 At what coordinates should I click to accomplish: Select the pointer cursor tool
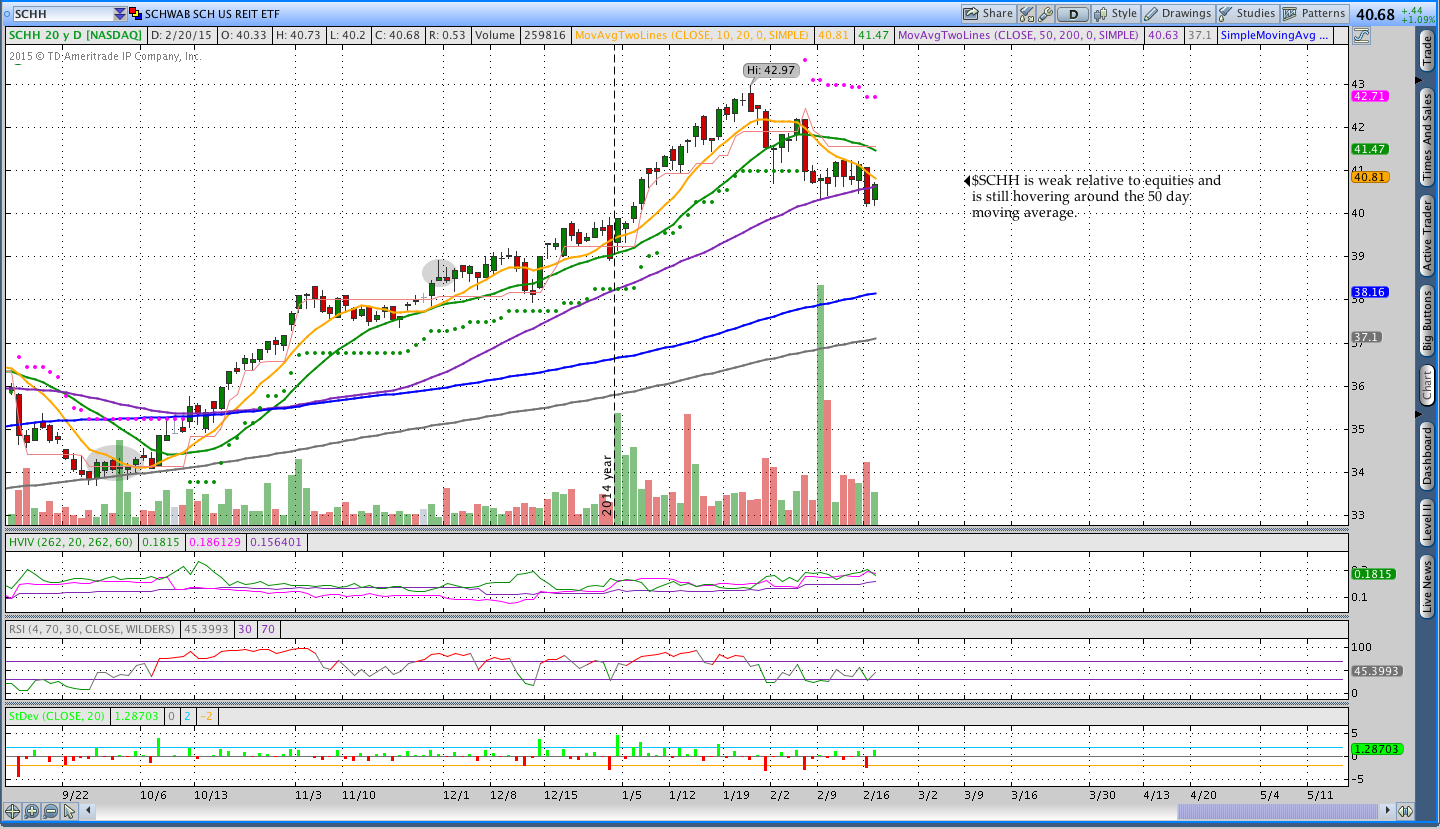[x=69, y=811]
